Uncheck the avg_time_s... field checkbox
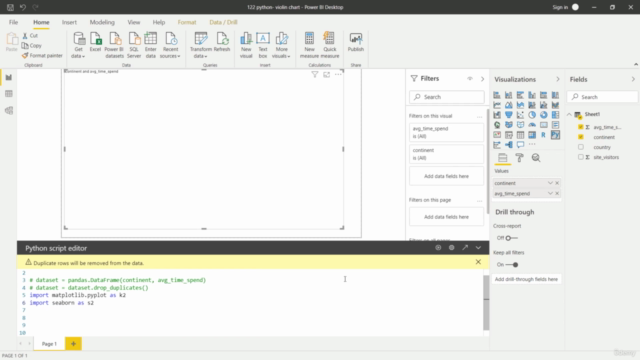 (x=580, y=127)
